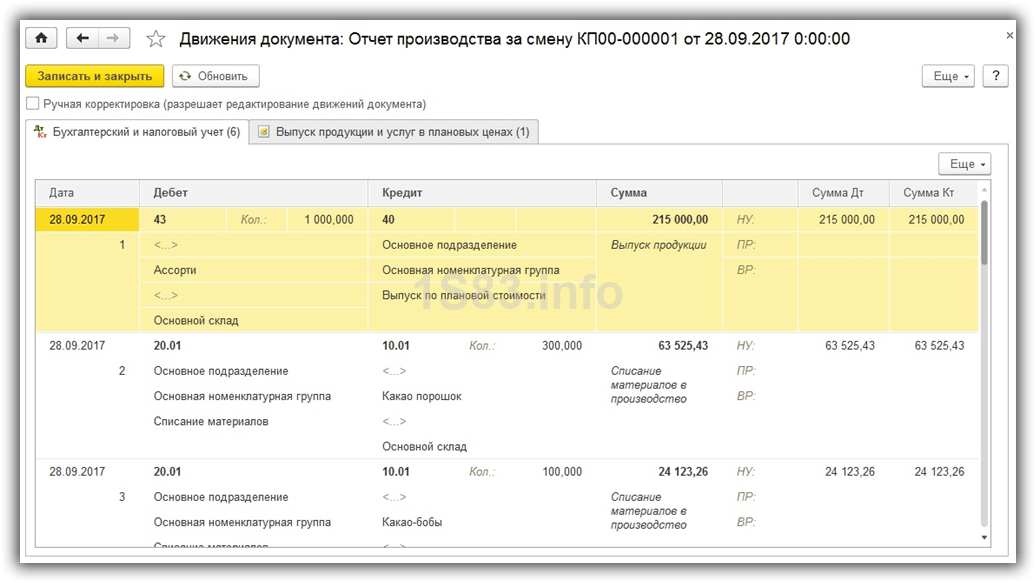This screenshot has width=1036, height=583.
Task: Open the table Еще dropdown menu
Action: coord(965,164)
